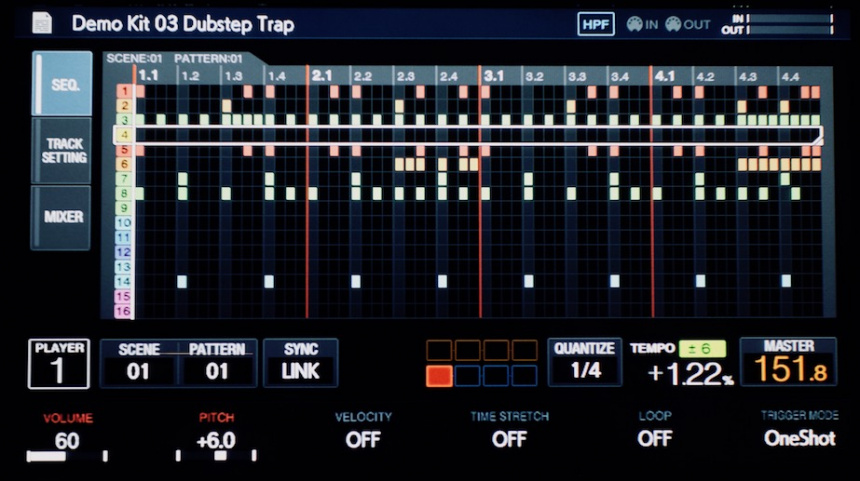This screenshot has height=481, width=860.
Task: Click beat marker 1.3
Action: 234,76
